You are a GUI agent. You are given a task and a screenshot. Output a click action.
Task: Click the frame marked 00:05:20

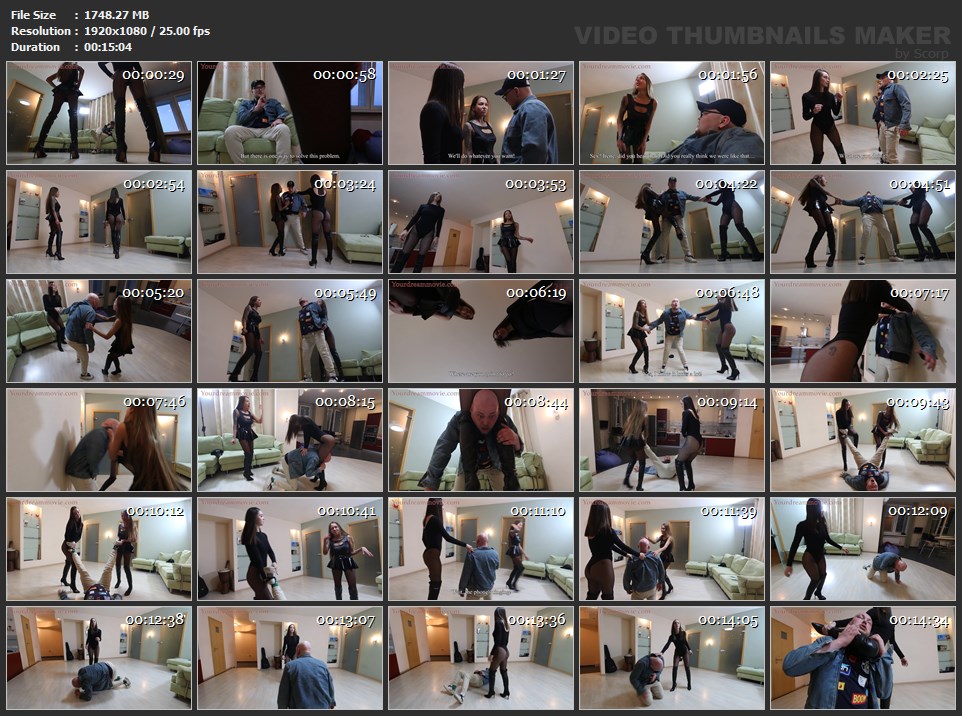click(99, 331)
